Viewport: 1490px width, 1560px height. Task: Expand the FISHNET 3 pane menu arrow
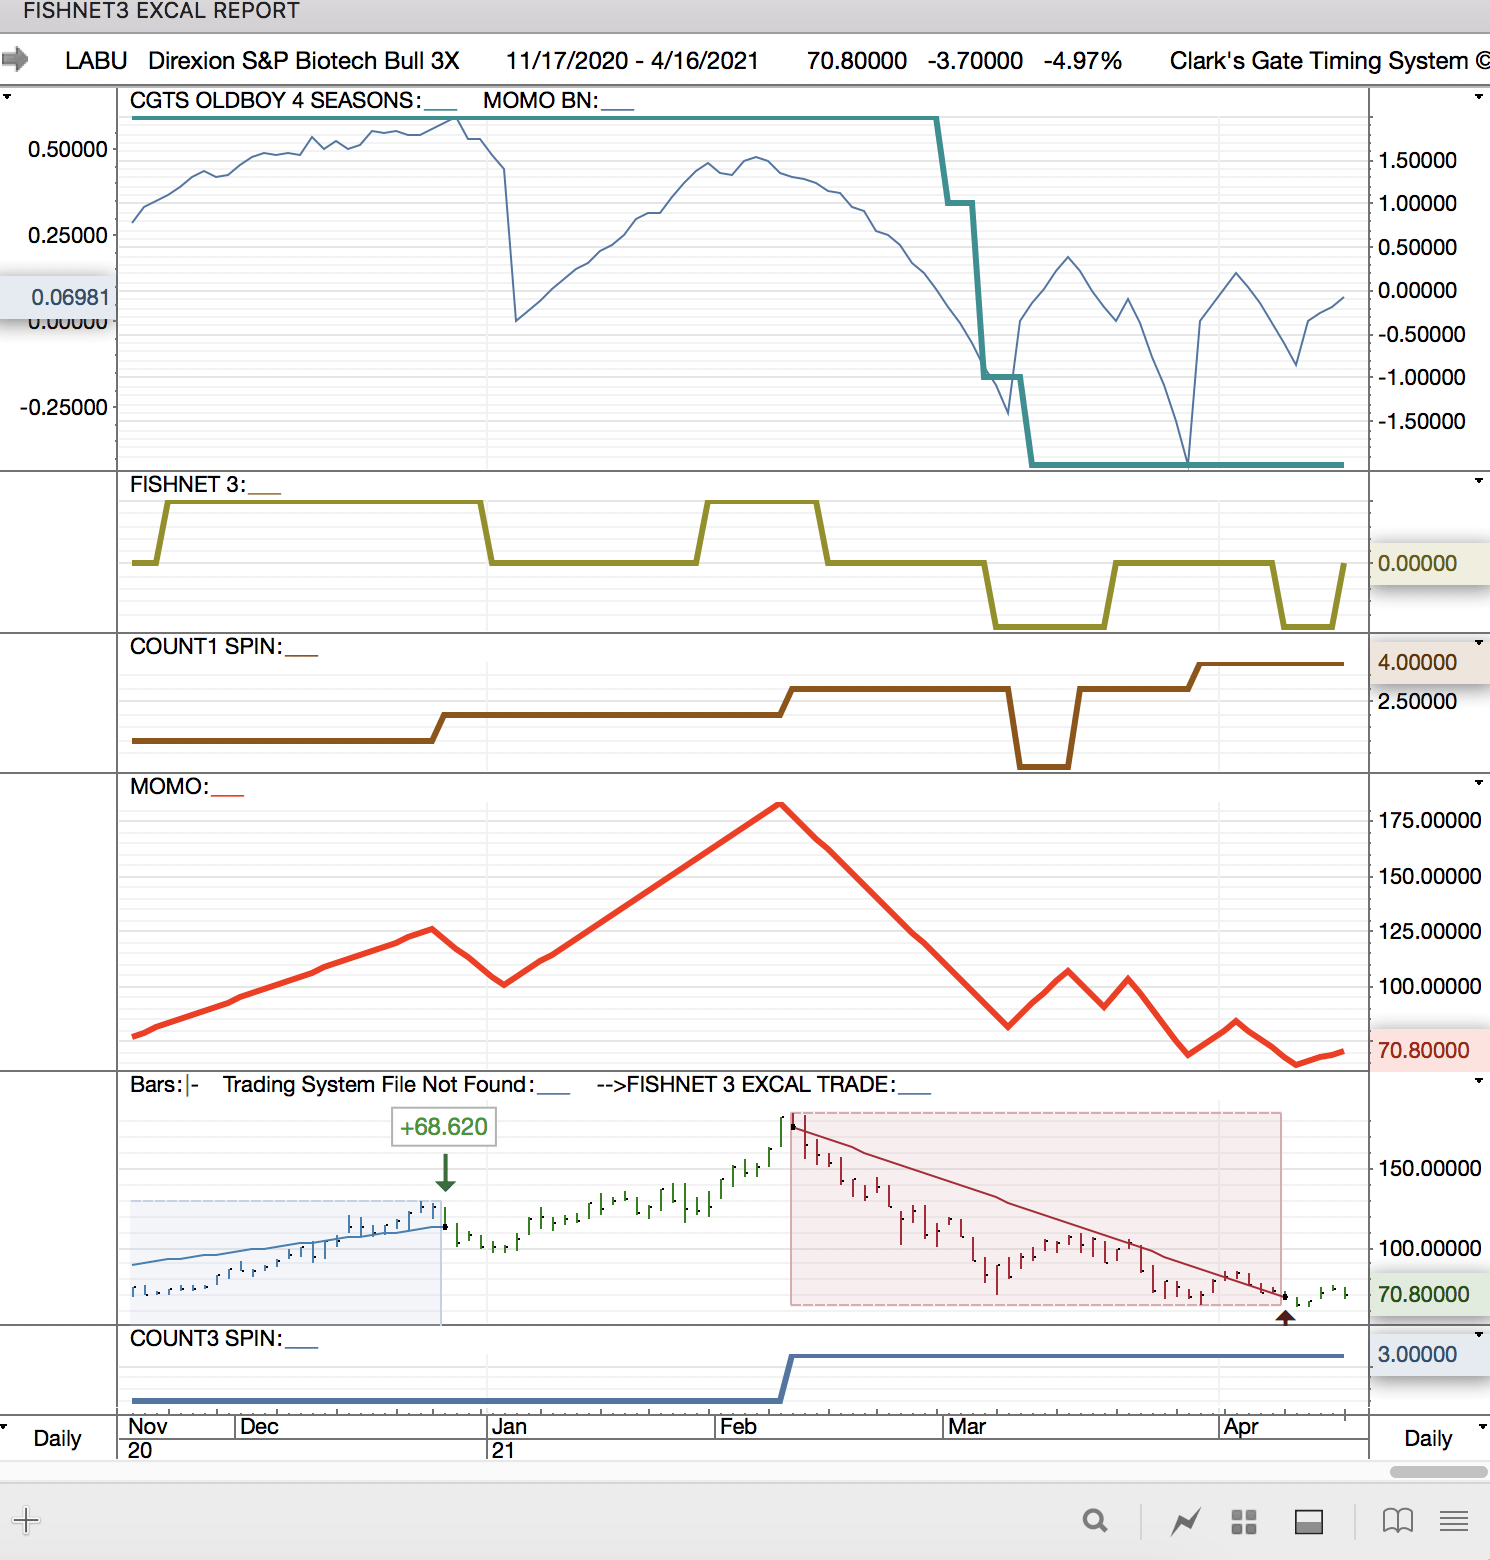[1478, 481]
